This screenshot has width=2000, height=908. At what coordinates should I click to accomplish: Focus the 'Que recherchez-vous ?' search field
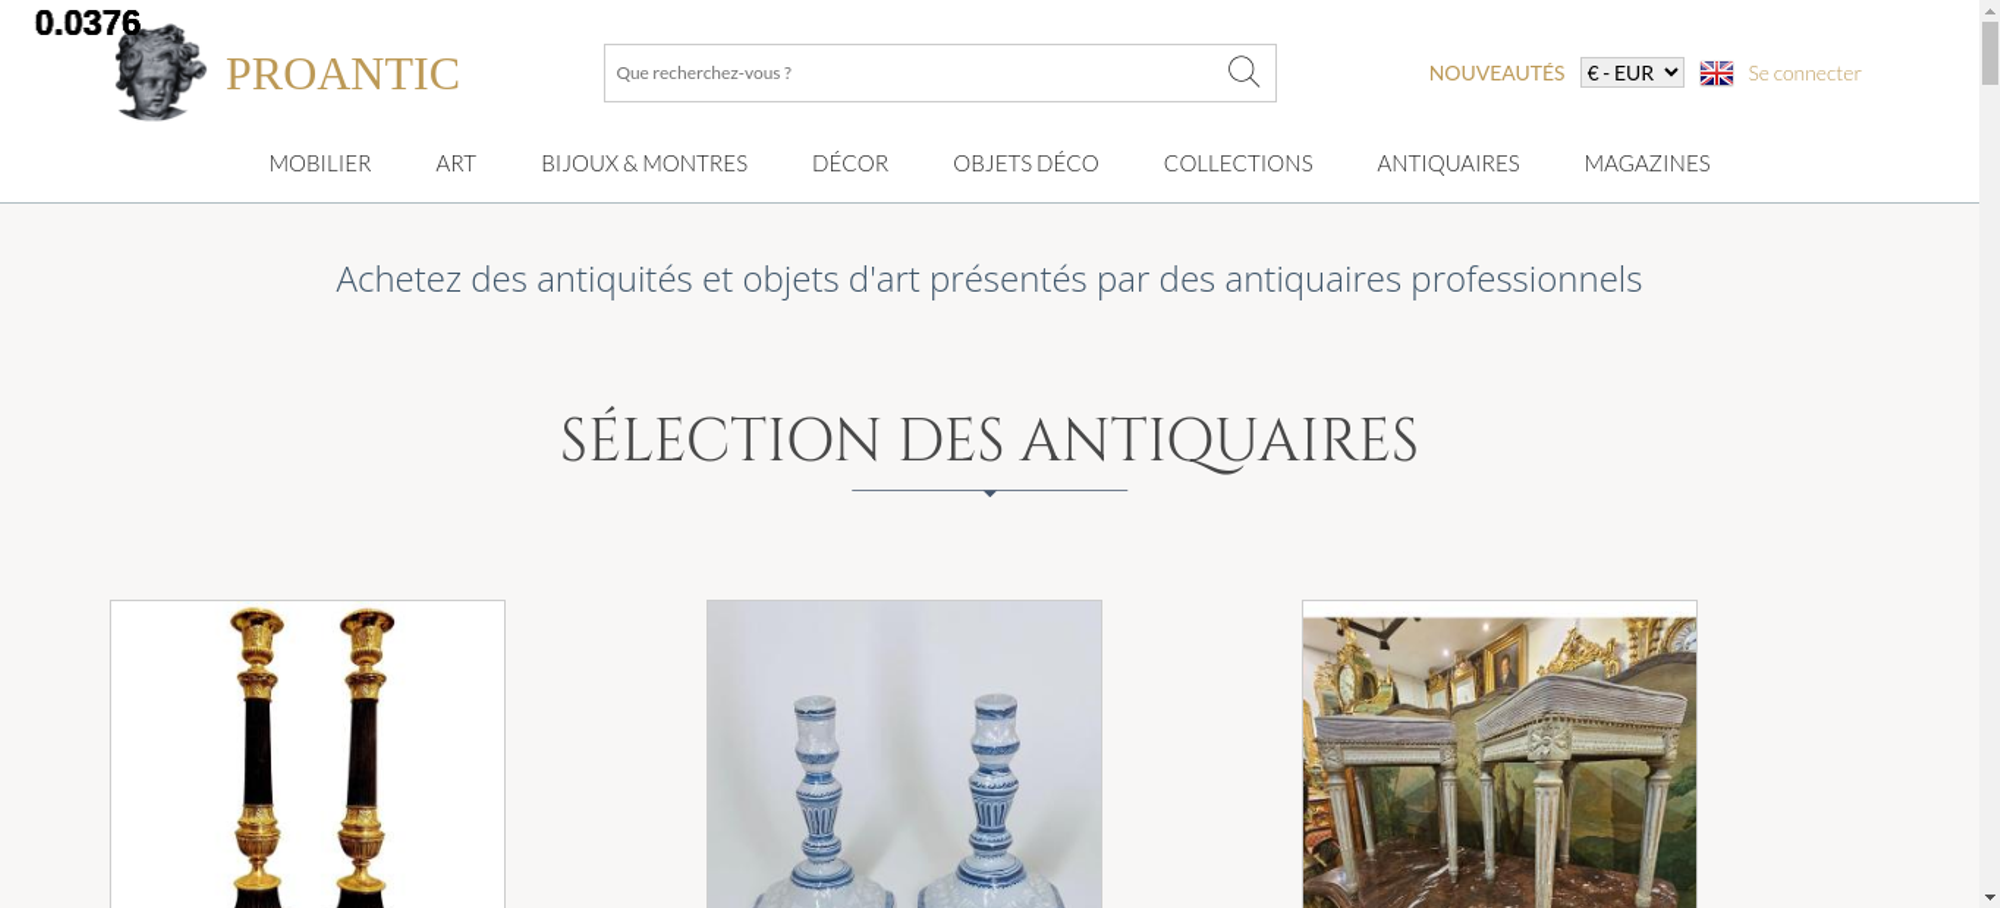tap(915, 73)
